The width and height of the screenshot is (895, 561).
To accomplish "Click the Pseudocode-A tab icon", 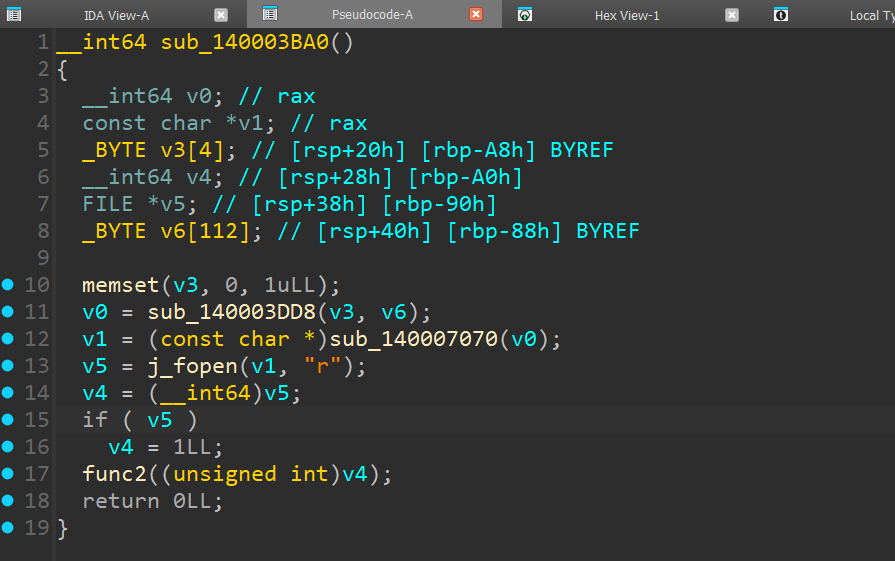I will (x=269, y=14).
